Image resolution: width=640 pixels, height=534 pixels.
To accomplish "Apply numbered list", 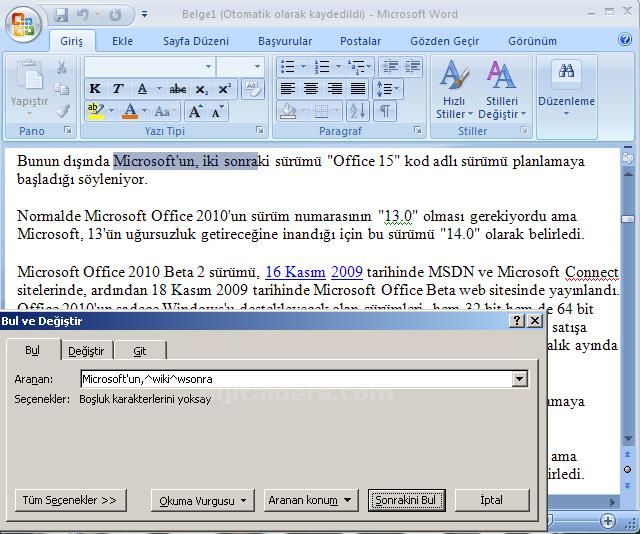I will pos(322,66).
